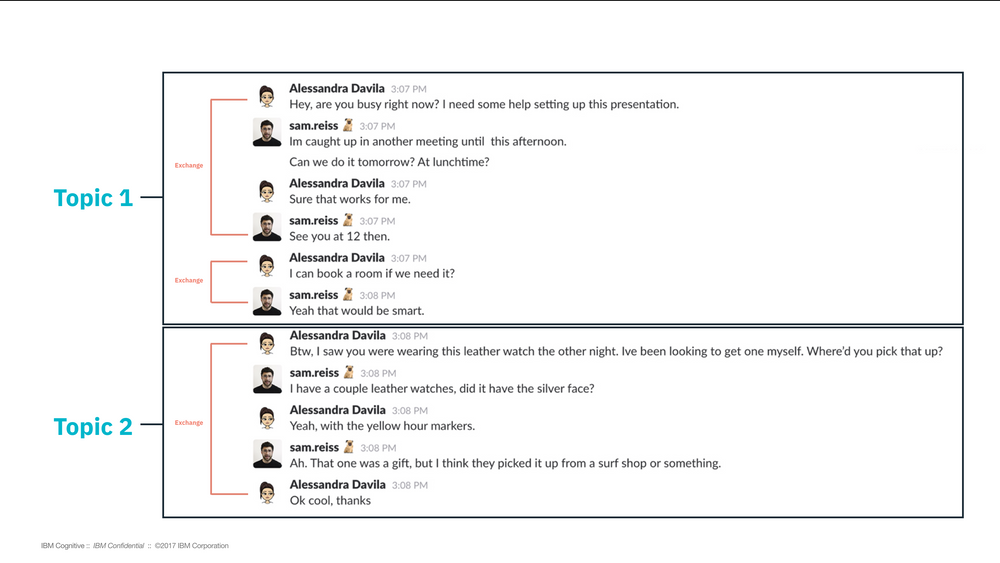Viewport: 1000px width, 563px height.
Task: Click sam.reiss avatar beside "Im caught up" message
Action: [266, 133]
